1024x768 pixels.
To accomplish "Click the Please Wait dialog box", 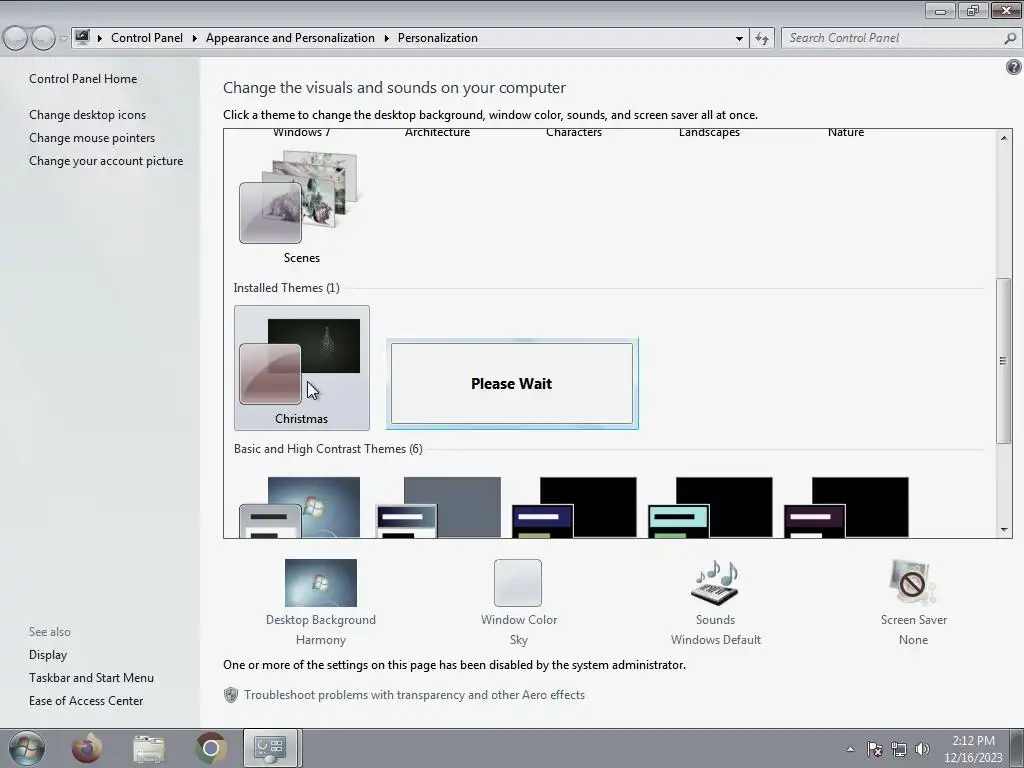I will [x=512, y=384].
